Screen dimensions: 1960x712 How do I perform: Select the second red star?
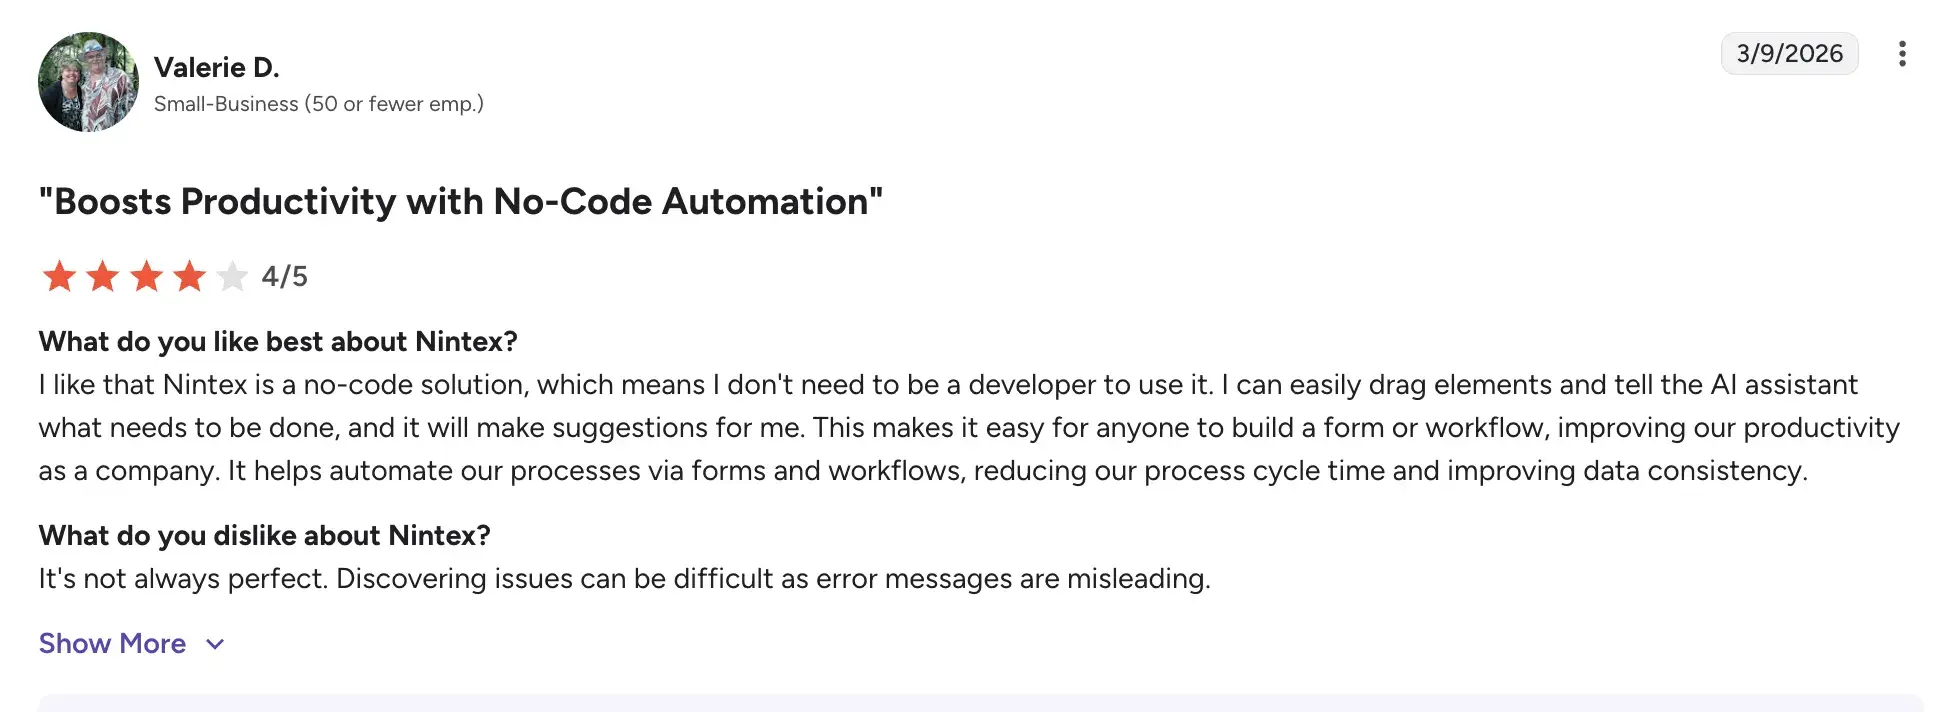point(102,276)
